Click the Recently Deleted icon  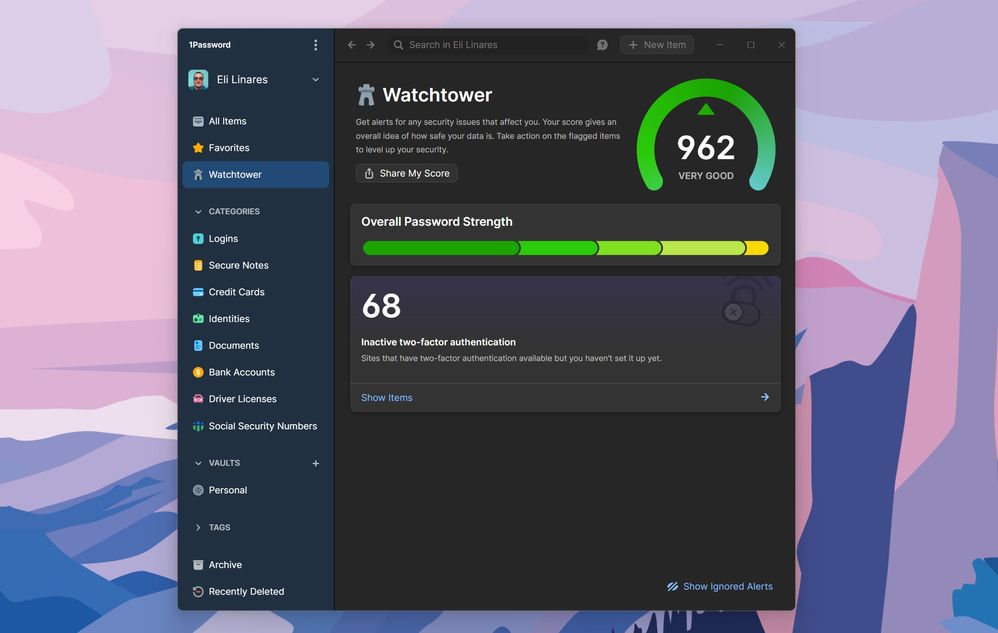[198, 592]
